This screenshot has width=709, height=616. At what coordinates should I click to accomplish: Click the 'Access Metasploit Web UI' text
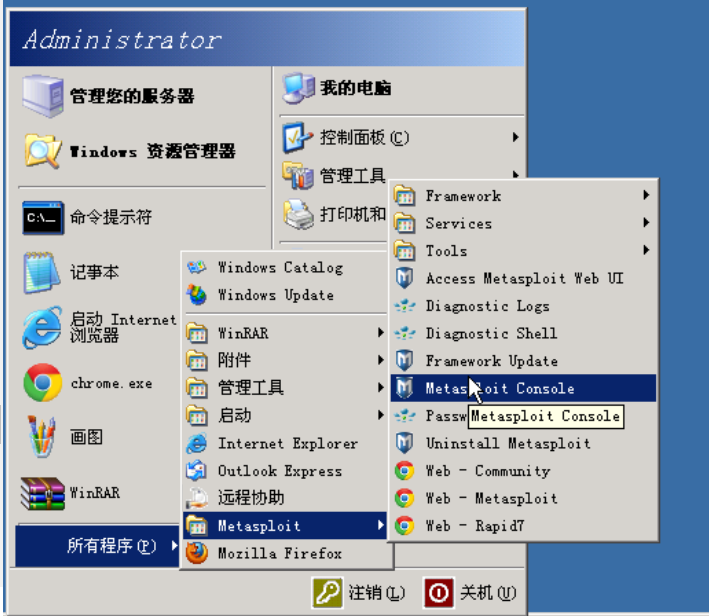point(525,278)
